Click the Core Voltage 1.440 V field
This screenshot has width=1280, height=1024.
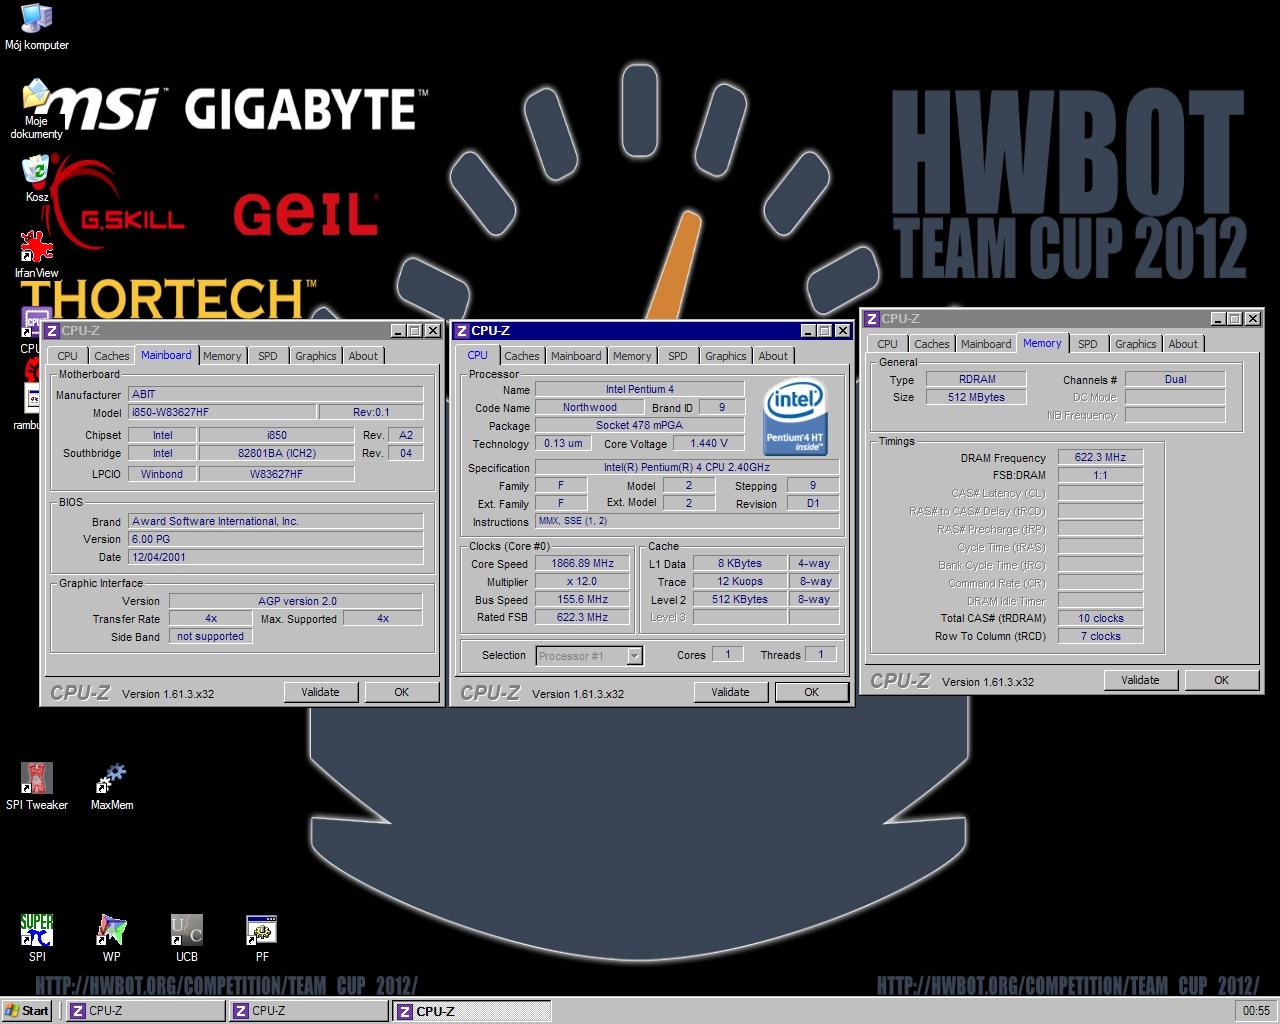[708, 443]
